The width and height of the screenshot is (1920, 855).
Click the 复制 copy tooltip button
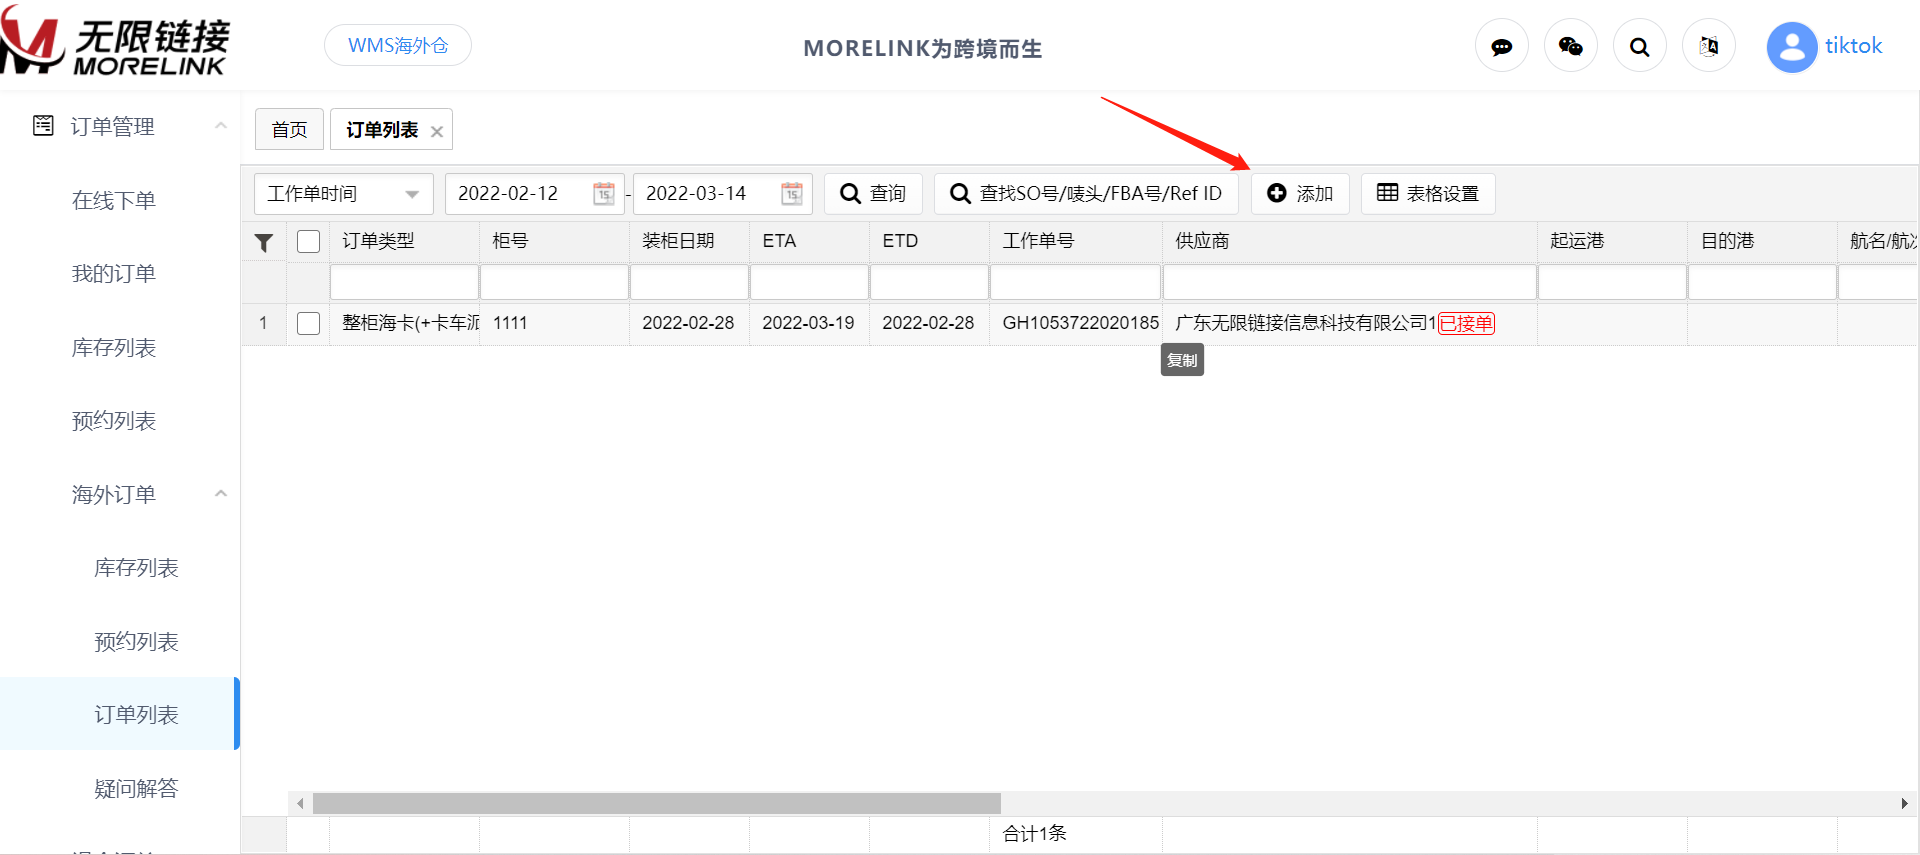point(1182,360)
